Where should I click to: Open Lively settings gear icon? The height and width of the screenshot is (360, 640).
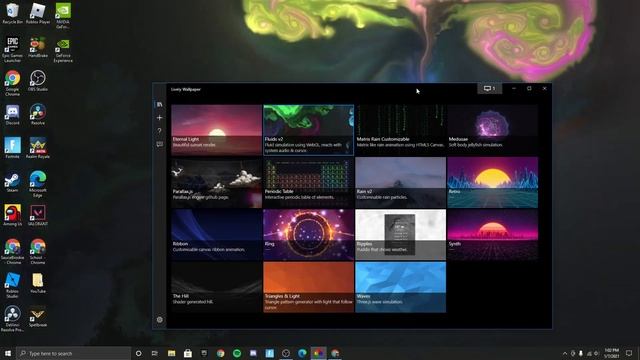(x=160, y=320)
